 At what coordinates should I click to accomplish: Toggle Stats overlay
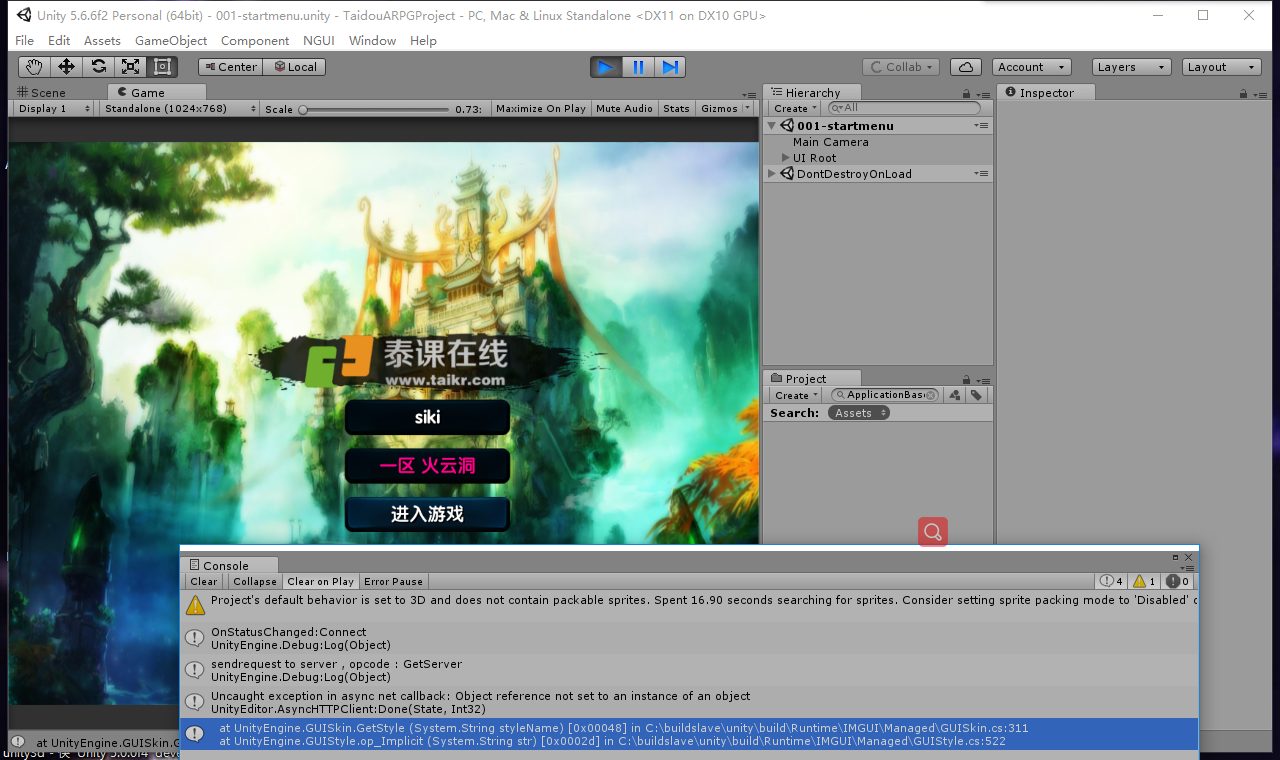[x=677, y=108]
